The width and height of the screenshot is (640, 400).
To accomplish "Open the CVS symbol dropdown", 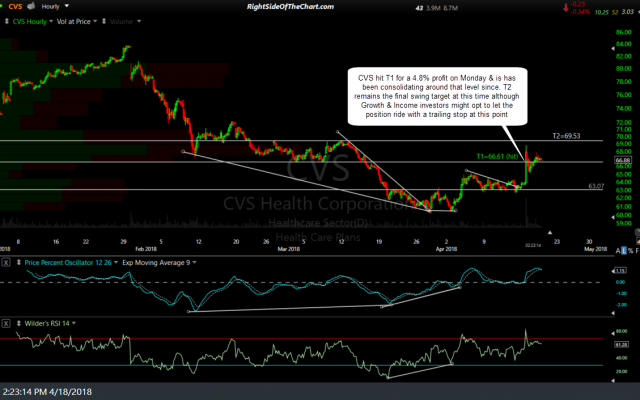I will click(x=17, y=7).
